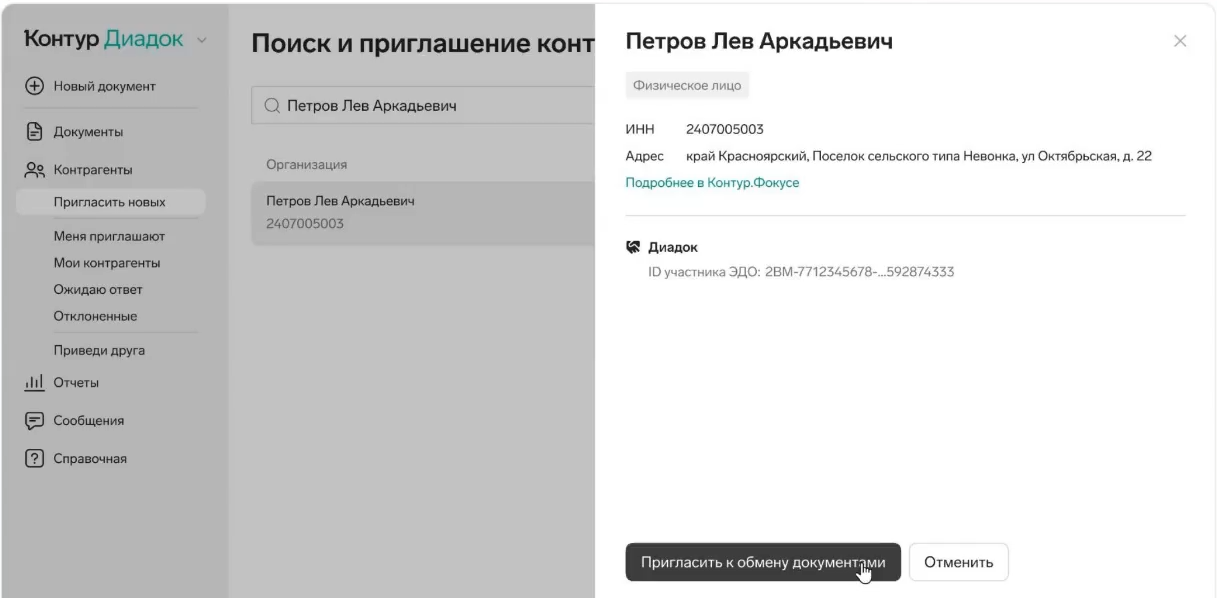Click the Контрагенты people icon
Screen dimensions: 1217x598
pyautogui.click(x=34, y=170)
